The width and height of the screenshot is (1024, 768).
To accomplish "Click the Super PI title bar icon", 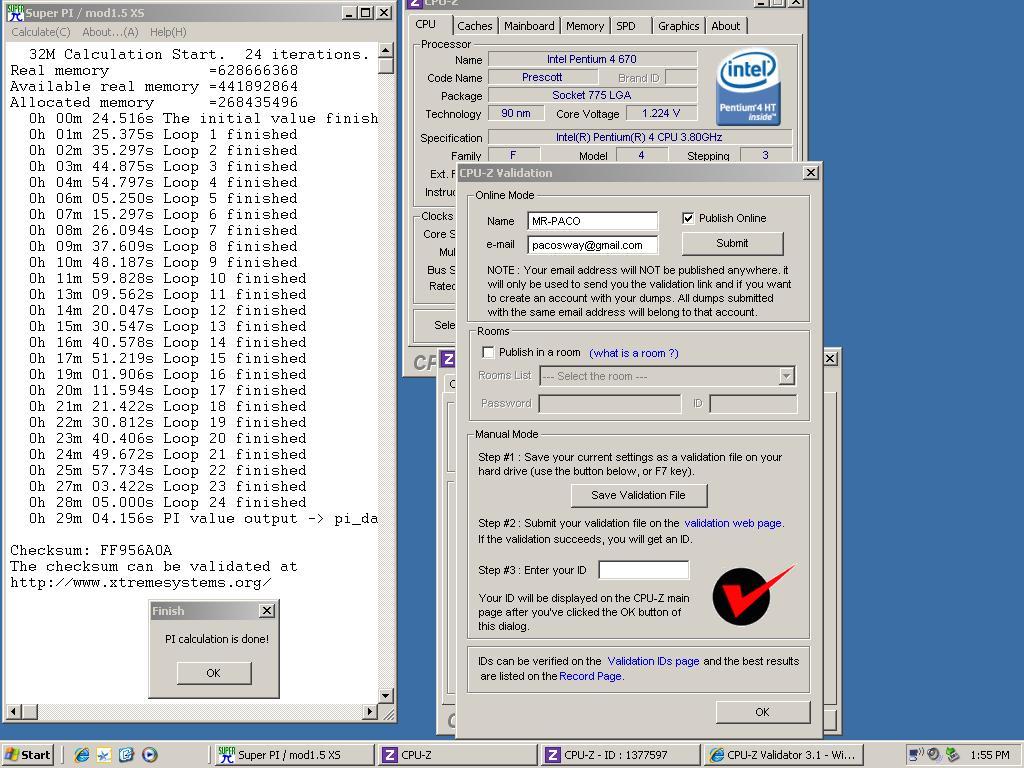I will coord(14,12).
